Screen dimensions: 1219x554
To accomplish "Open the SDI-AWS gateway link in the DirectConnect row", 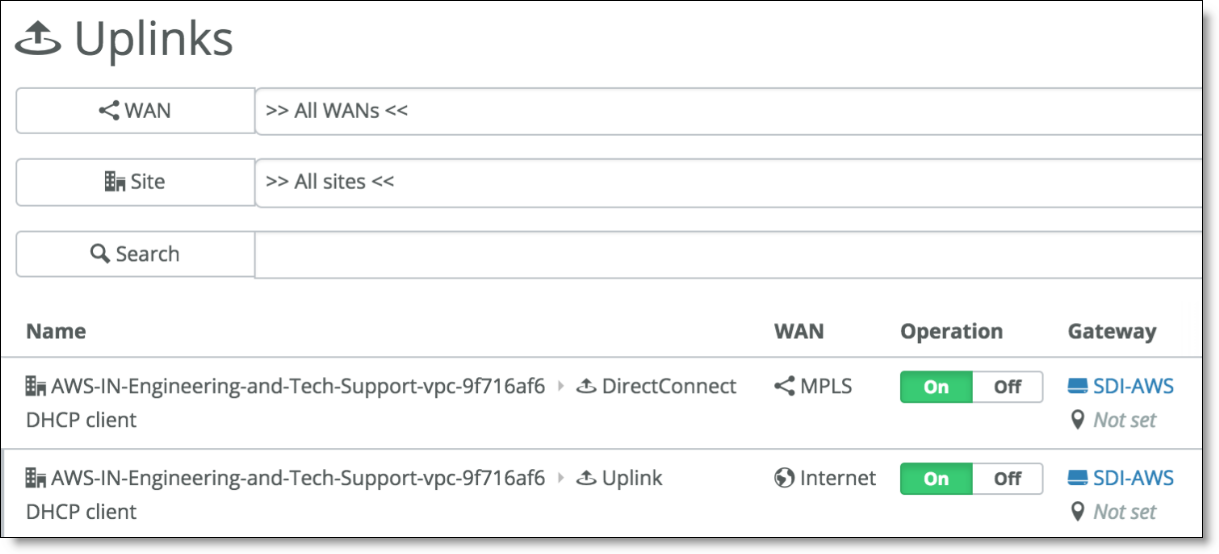I will (1133, 387).
